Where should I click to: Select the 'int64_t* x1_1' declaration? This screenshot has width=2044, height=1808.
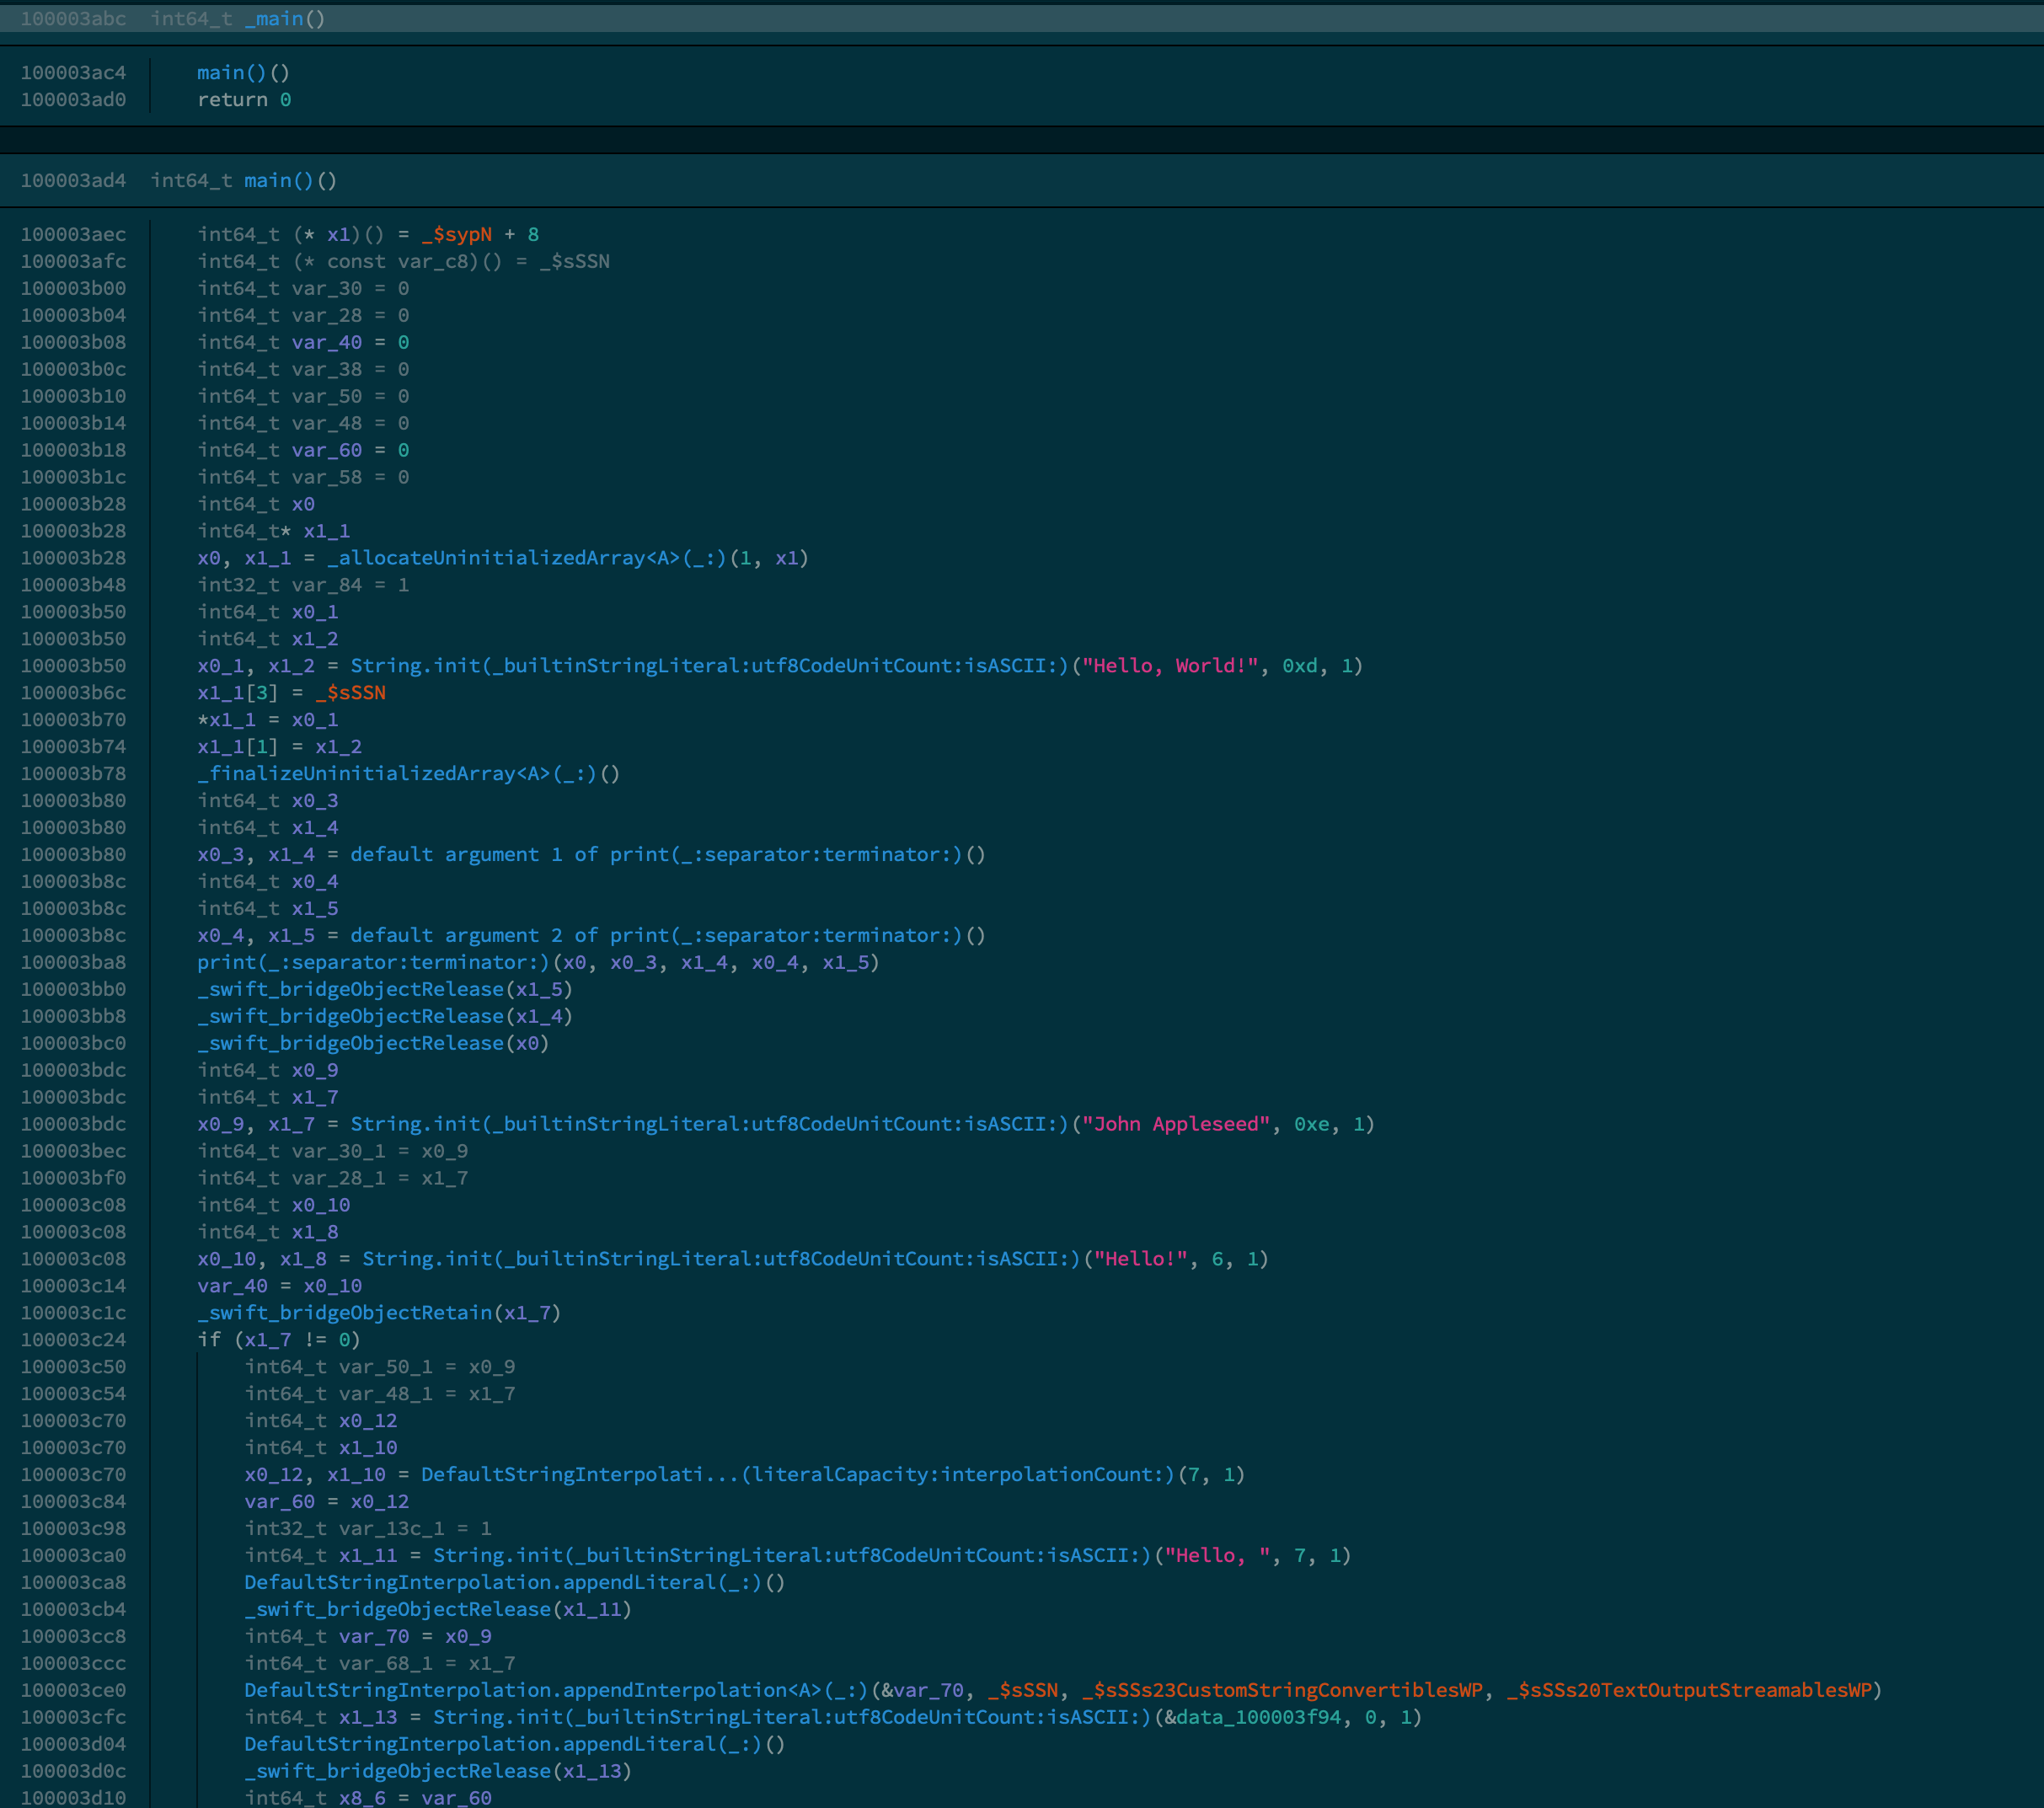(273, 532)
